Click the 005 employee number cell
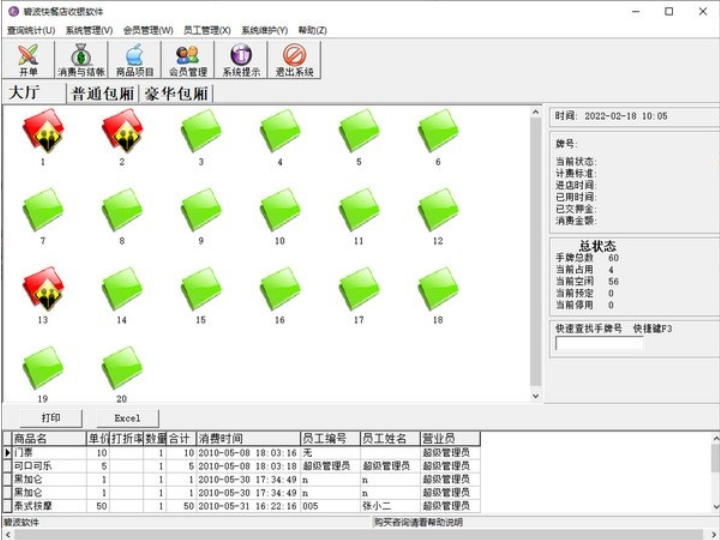The width and height of the screenshot is (720, 540). [x=330, y=506]
